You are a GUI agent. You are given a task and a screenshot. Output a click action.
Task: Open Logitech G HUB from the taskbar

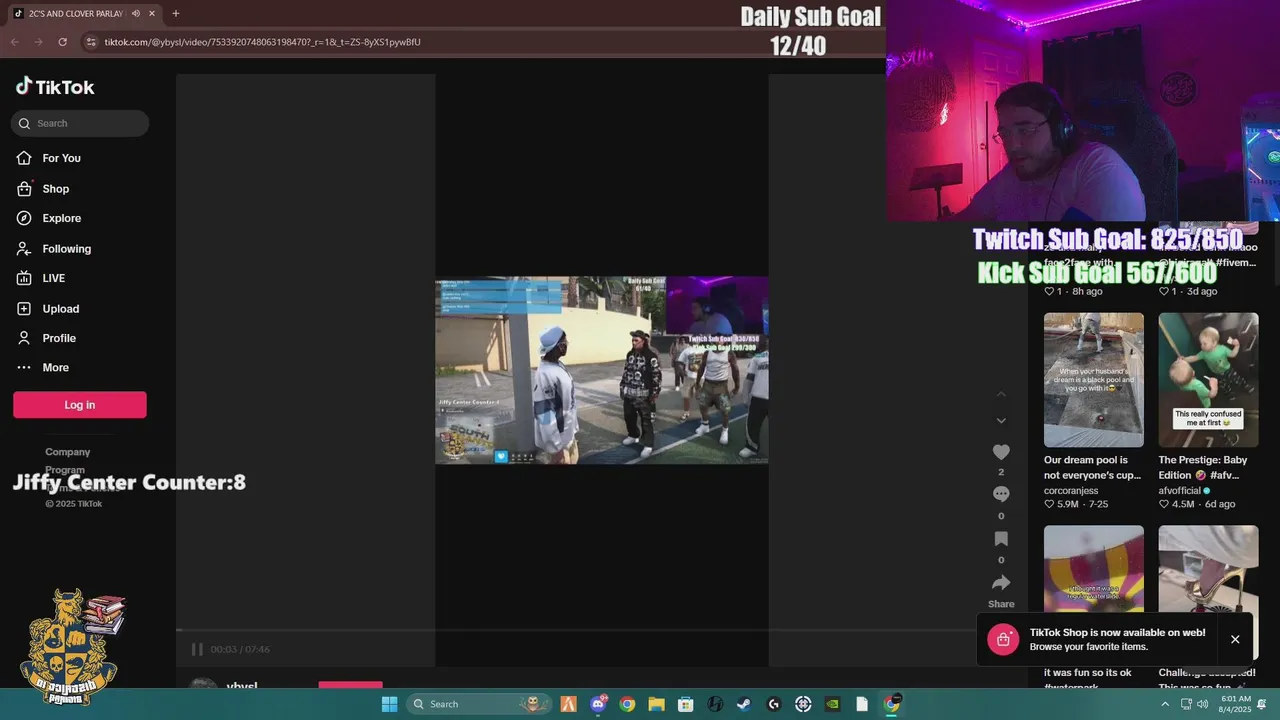click(773, 704)
